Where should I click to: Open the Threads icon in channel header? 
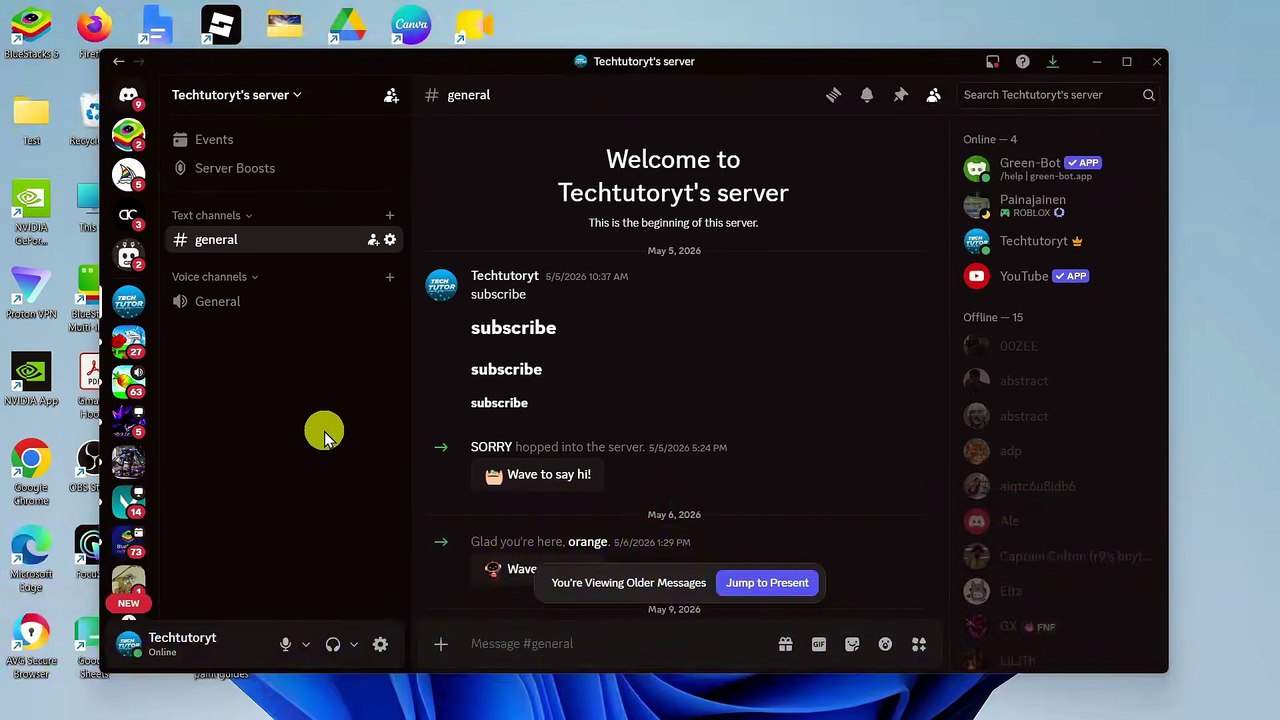[833, 95]
